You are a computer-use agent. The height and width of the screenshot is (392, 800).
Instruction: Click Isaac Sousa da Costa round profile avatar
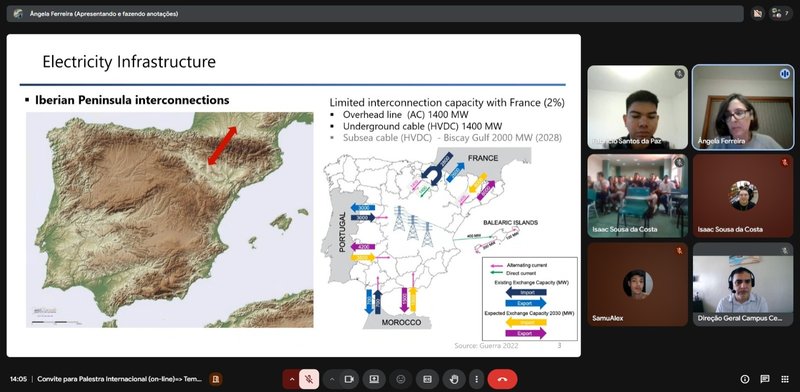coord(743,195)
